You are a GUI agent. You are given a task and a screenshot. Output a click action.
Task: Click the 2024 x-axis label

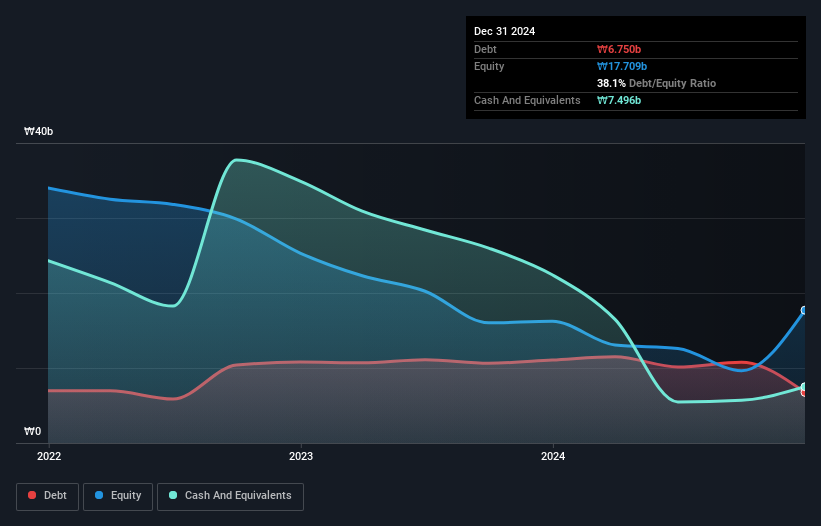(x=553, y=456)
